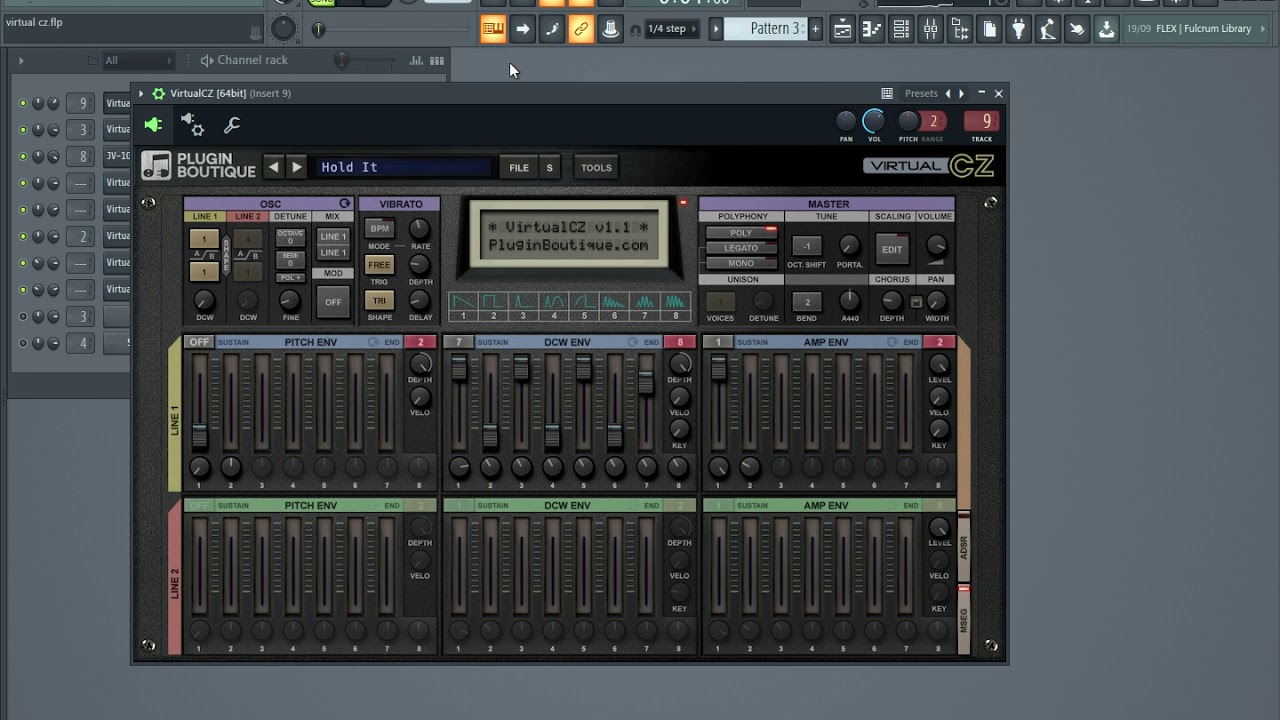
Task: Click the master VOLUME knob
Action: pyautogui.click(x=936, y=246)
